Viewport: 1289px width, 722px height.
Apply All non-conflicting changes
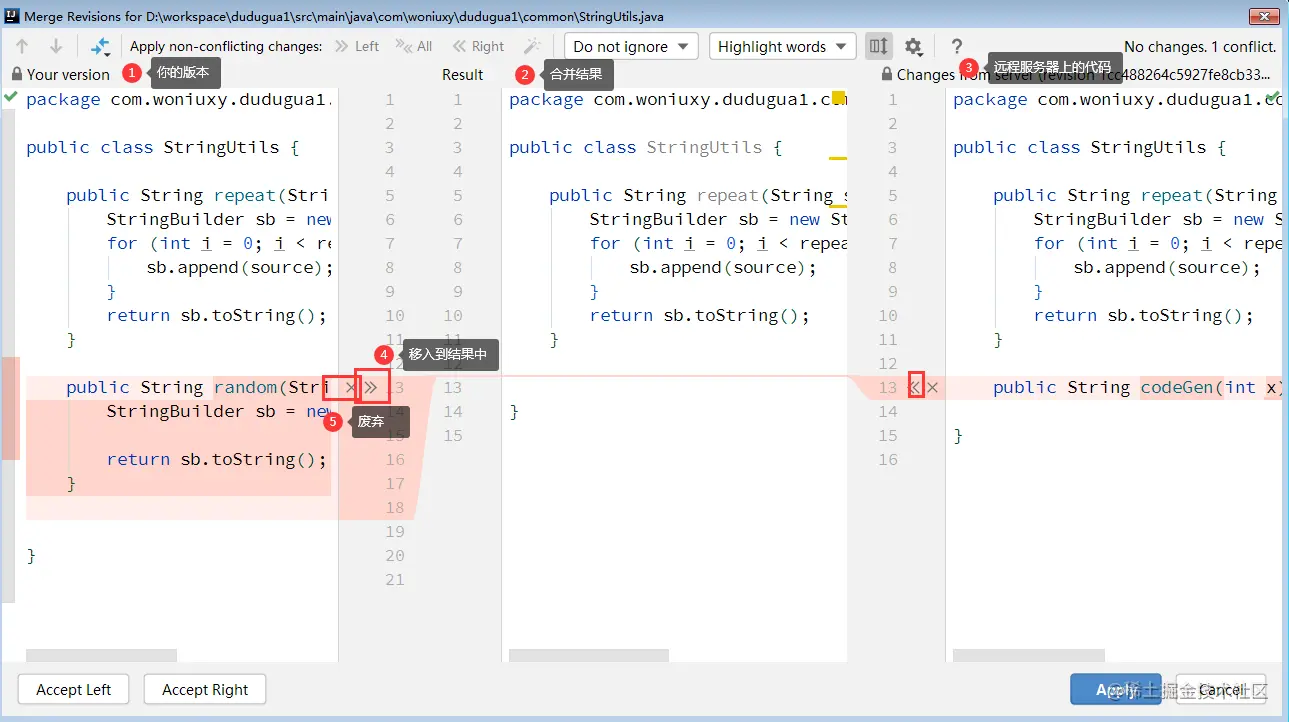(414, 46)
